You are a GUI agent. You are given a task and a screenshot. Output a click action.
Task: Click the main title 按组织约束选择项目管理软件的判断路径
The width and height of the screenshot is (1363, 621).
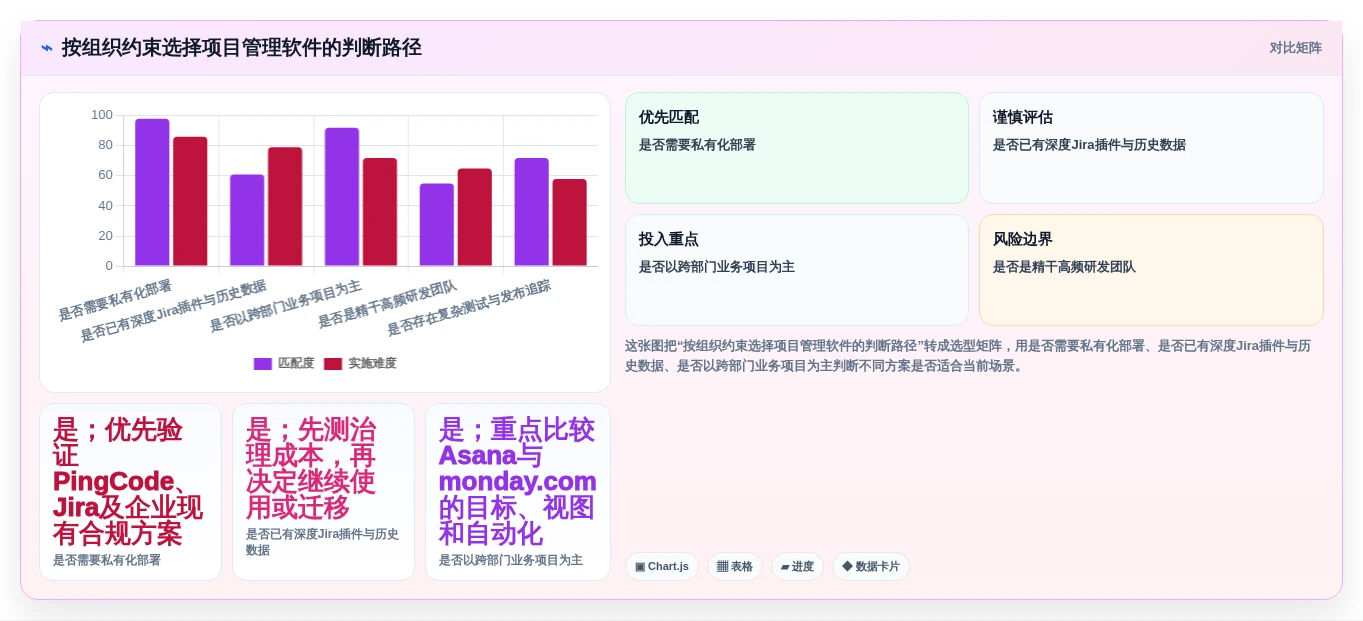(x=242, y=48)
